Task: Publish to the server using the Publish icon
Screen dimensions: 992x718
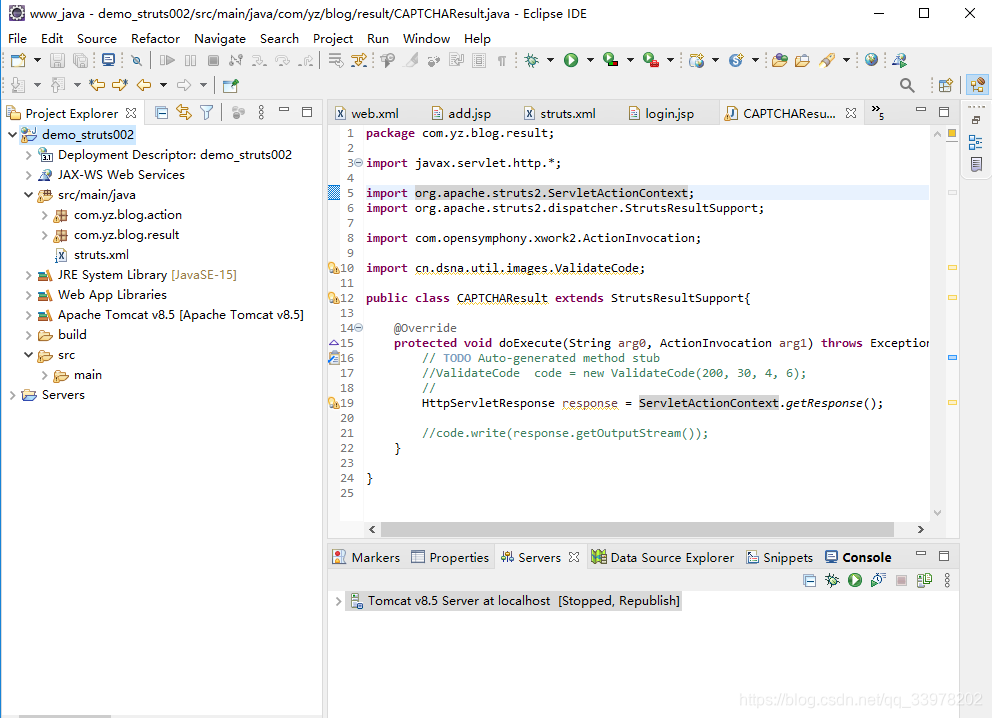Action: pyautogui.click(x=925, y=580)
